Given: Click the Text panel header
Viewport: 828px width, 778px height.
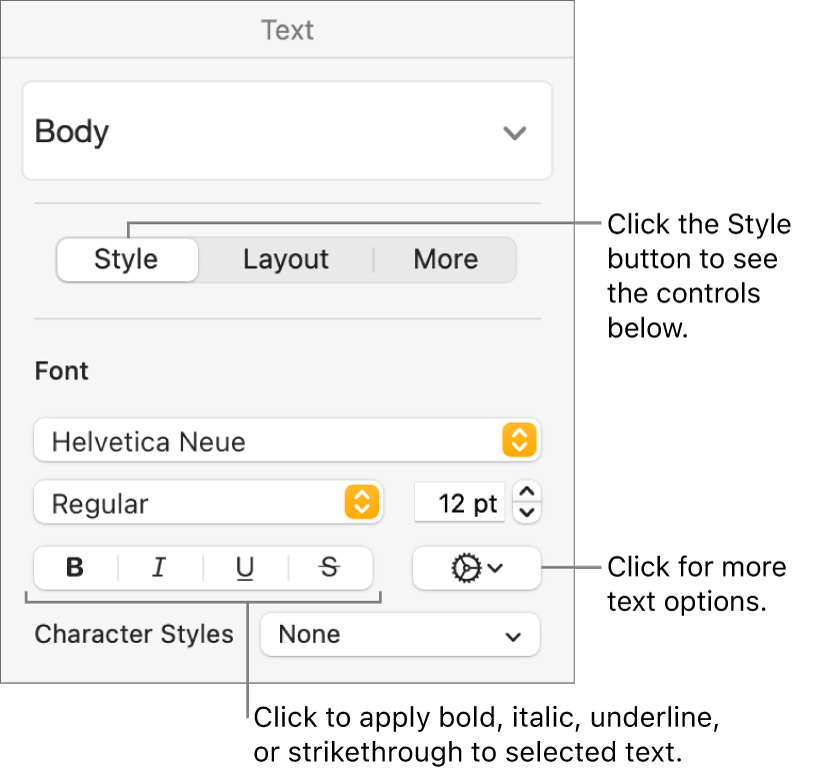Looking at the screenshot, I should pos(287,30).
